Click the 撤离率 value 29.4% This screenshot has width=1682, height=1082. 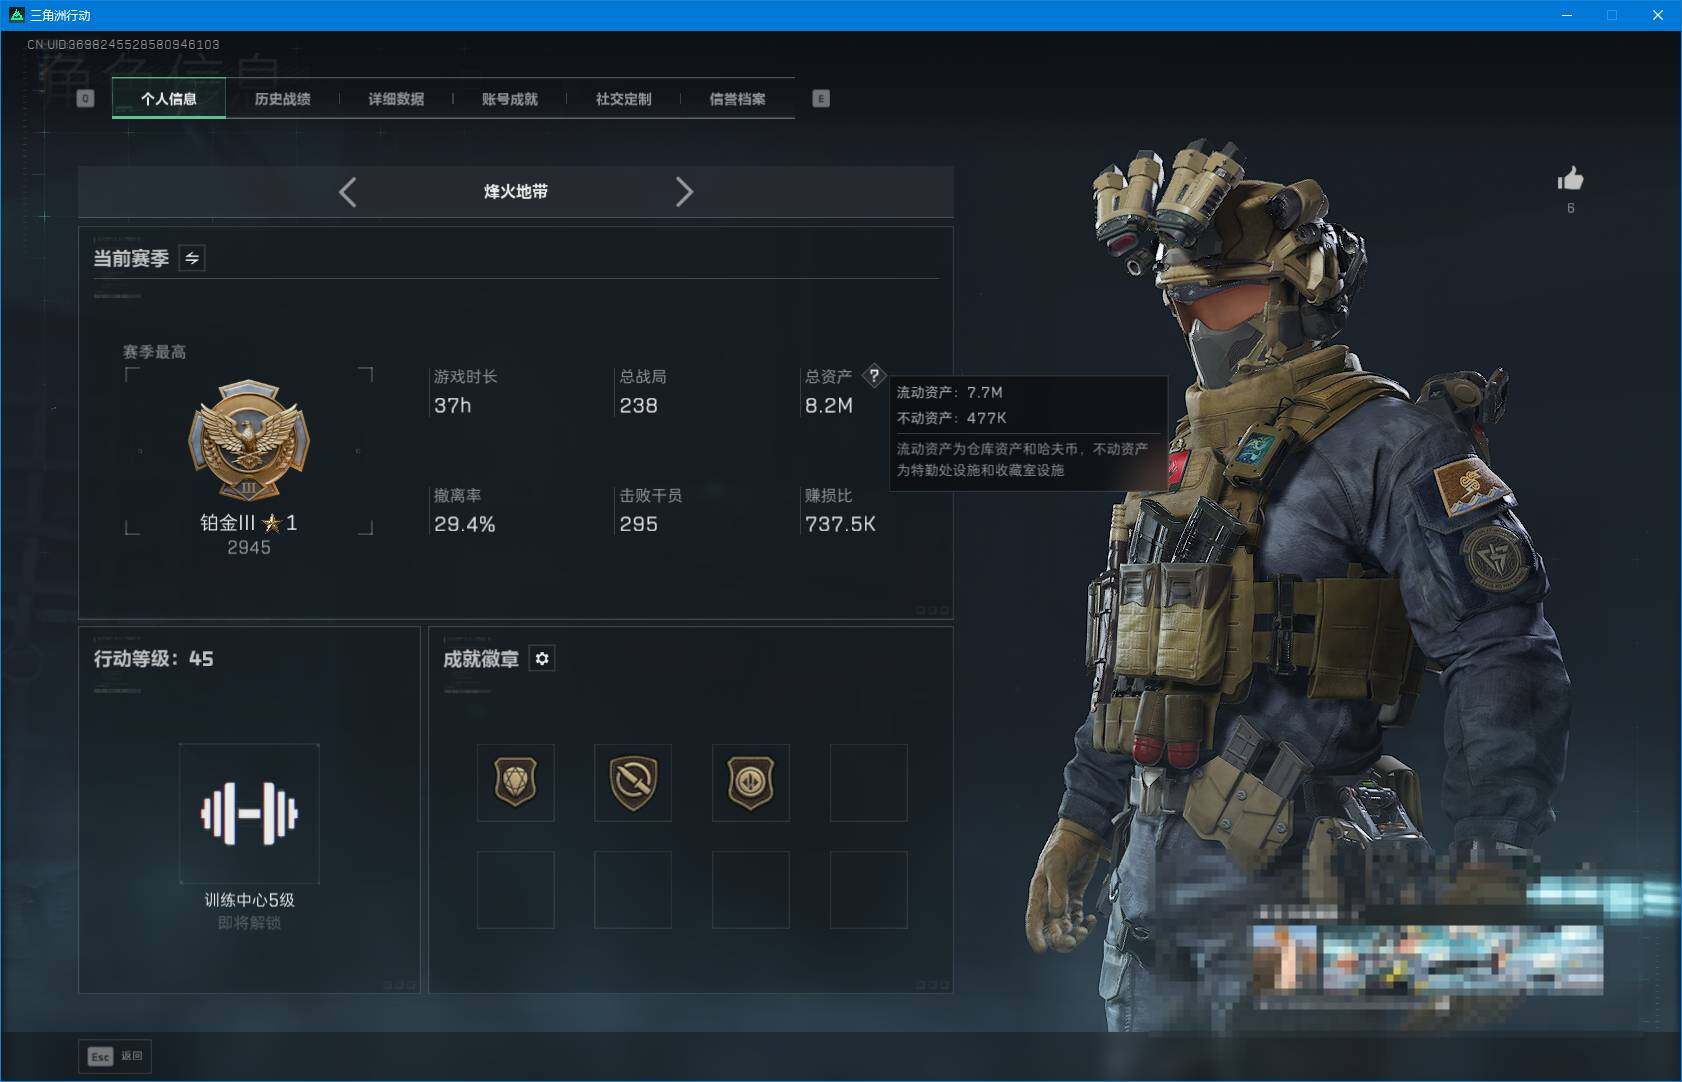(x=465, y=524)
